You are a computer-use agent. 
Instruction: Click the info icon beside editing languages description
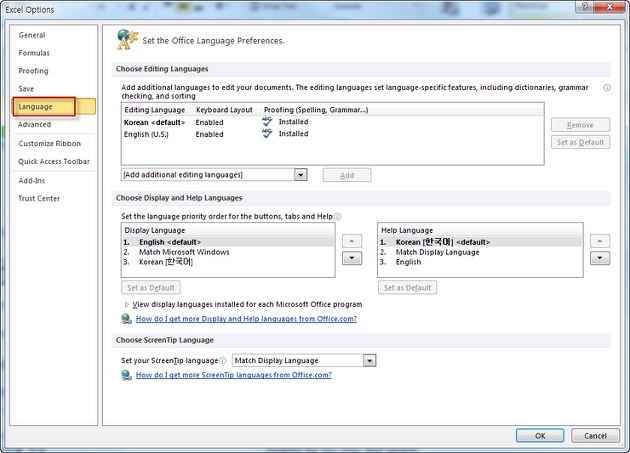(x=607, y=88)
